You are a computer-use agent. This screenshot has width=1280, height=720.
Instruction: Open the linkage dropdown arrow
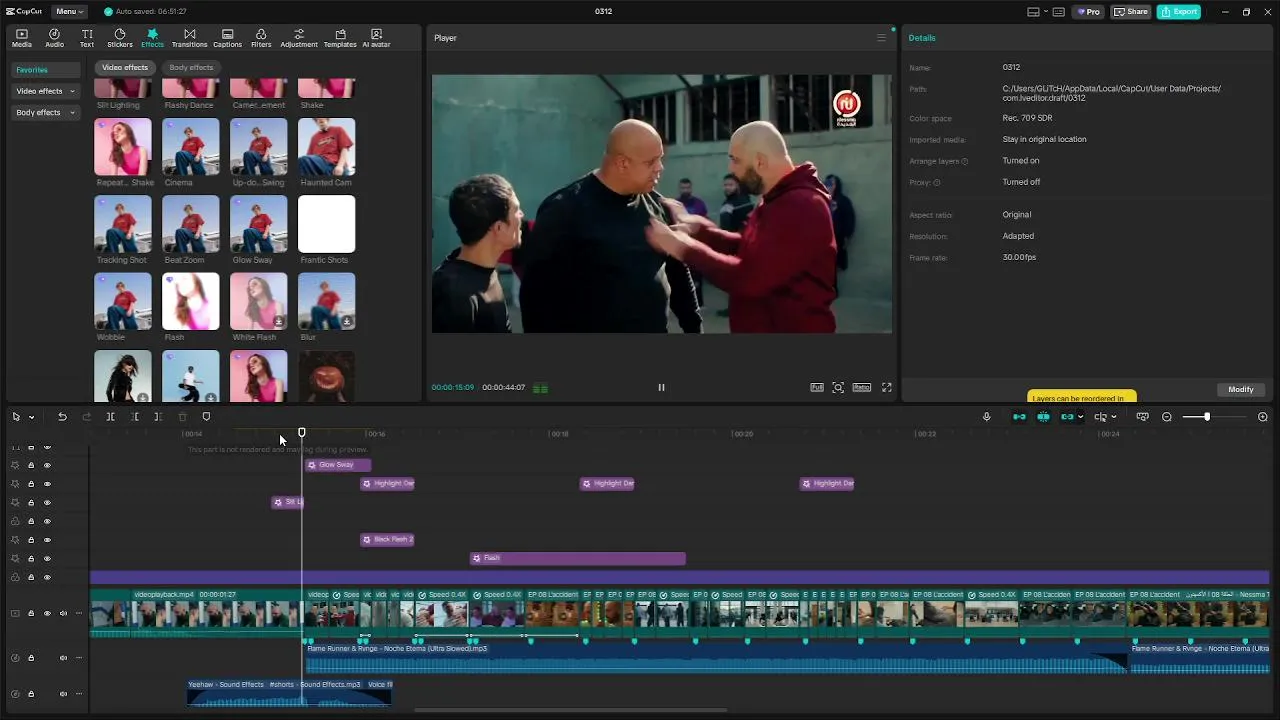point(1080,417)
